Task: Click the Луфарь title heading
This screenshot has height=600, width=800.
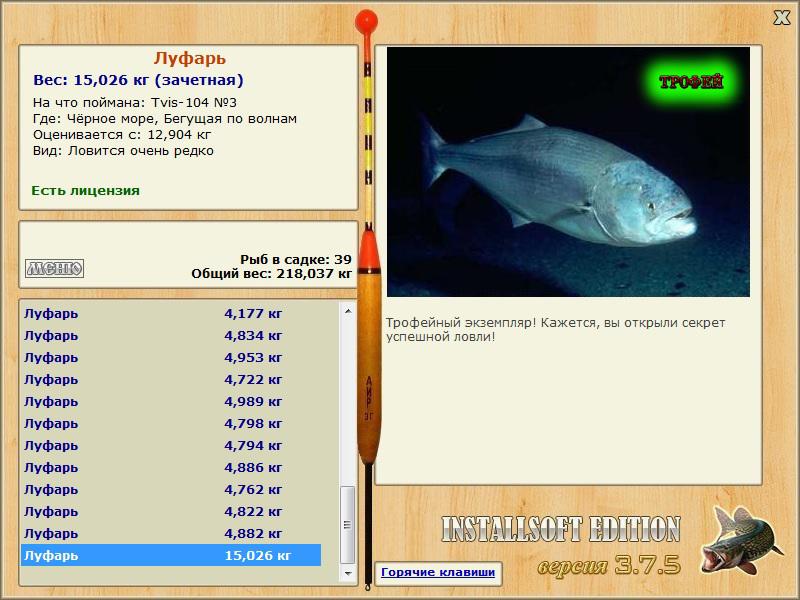Action: pos(190,58)
